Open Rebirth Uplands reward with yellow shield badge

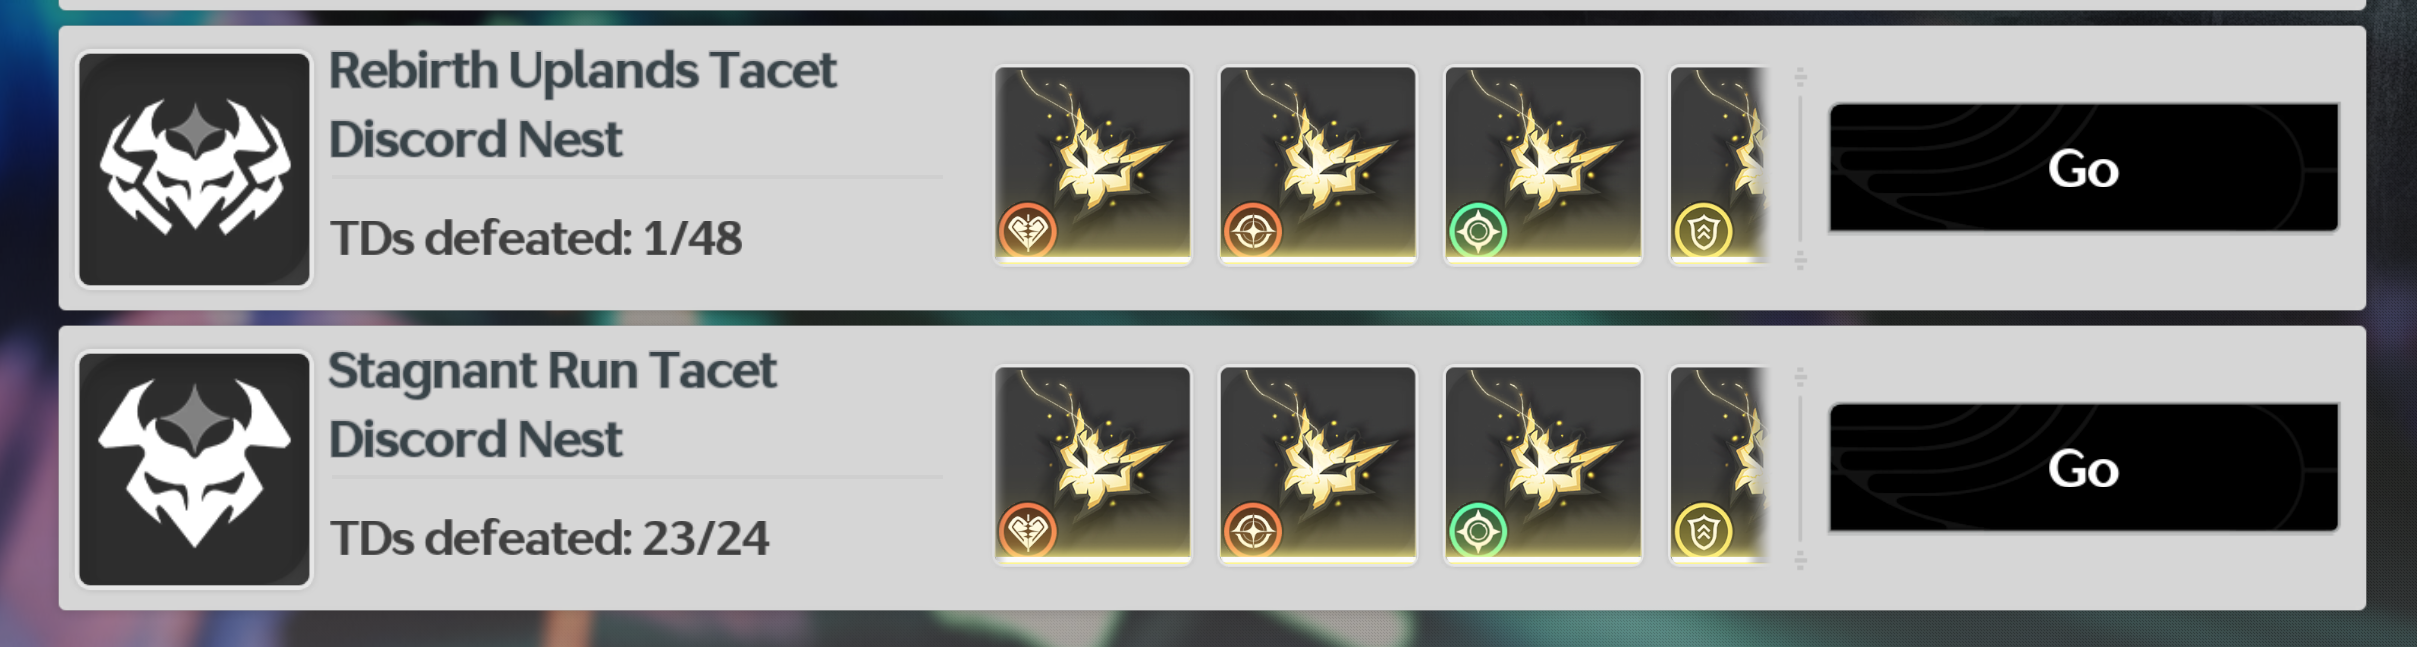(x=1720, y=165)
